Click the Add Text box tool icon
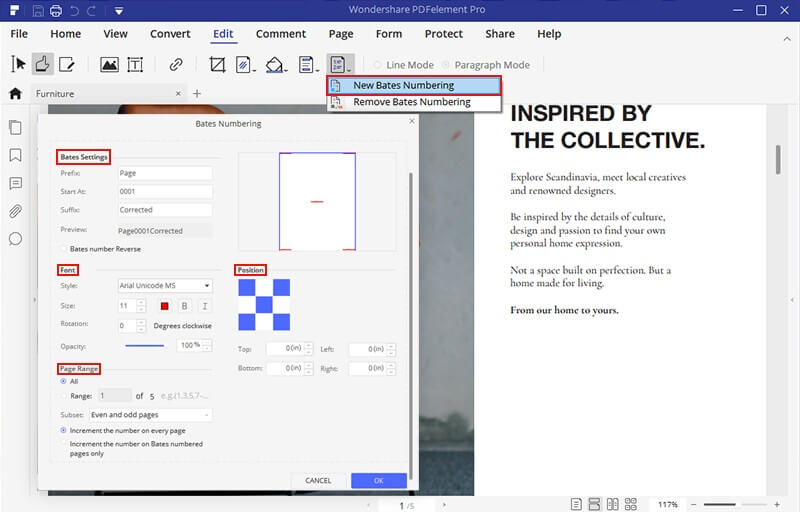The width and height of the screenshot is (800, 512). [x=134, y=65]
